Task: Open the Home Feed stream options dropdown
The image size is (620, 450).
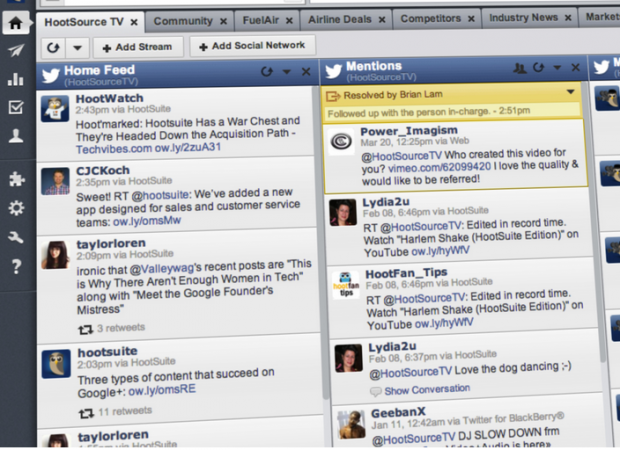Action: pyautogui.click(x=287, y=72)
